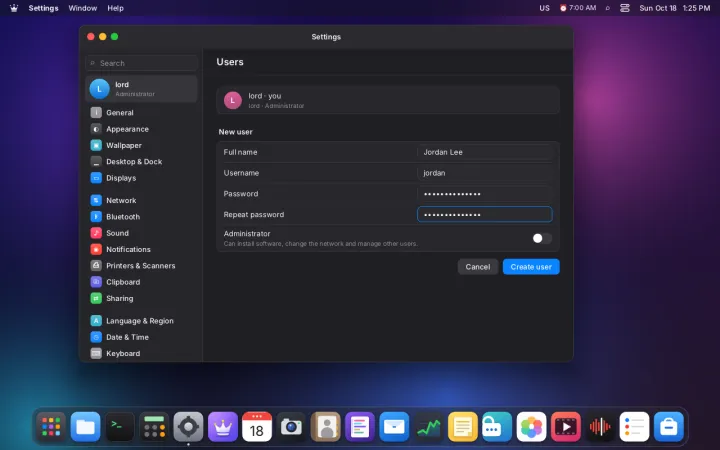Open Calculator from the dock
The width and height of the screenshot is (720, 450).
pyautogui.click(x=154, y=427)
